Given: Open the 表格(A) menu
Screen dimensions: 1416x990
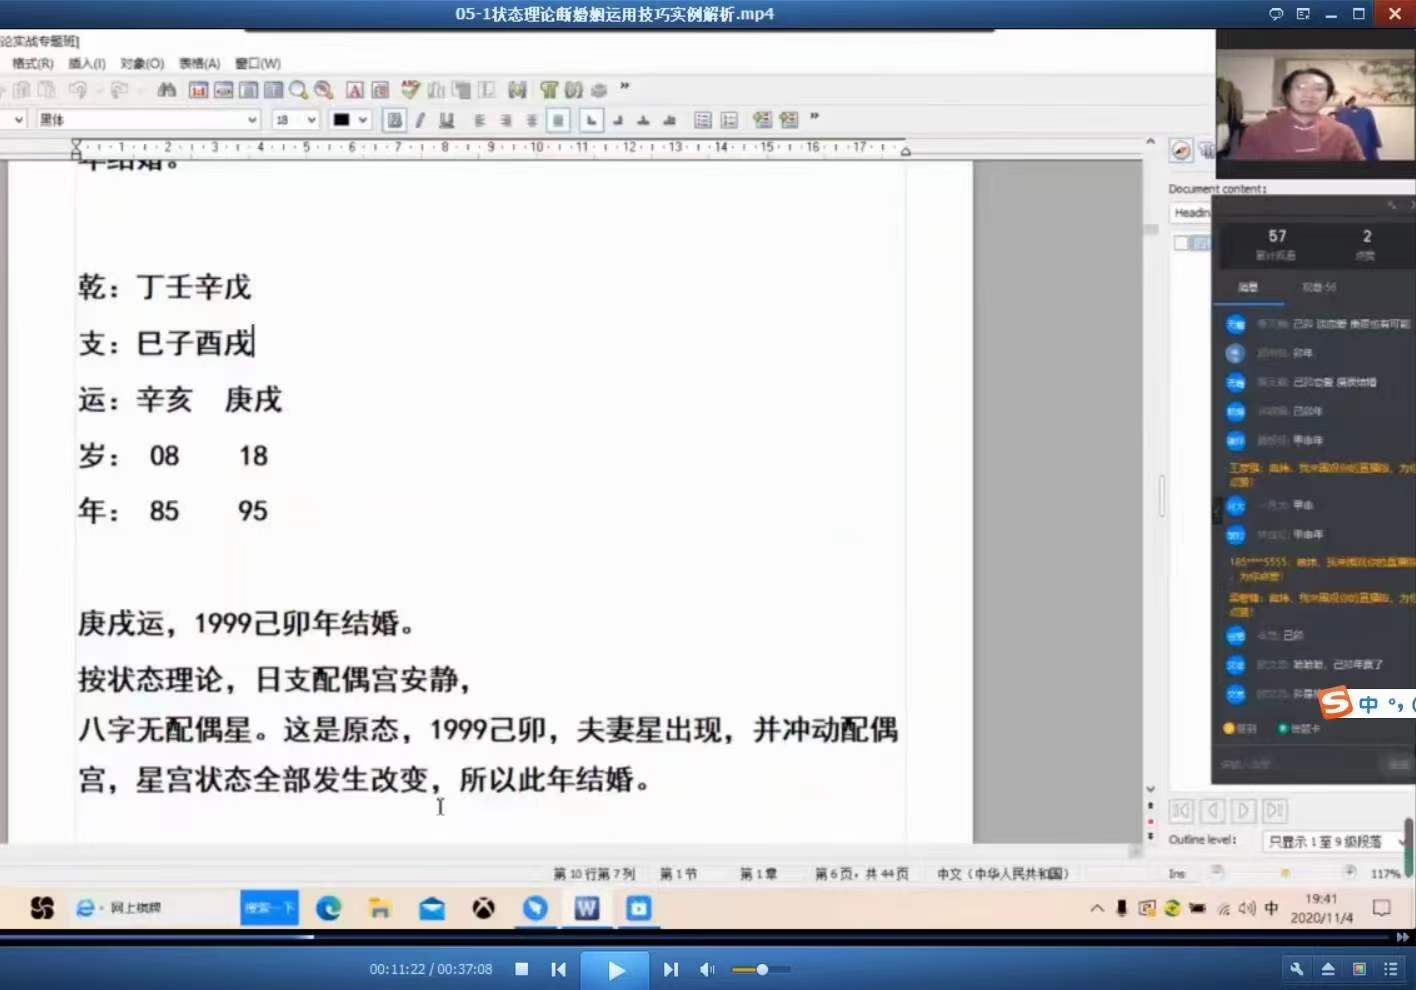Looking at the screenshot, I should tap(199, 63).
